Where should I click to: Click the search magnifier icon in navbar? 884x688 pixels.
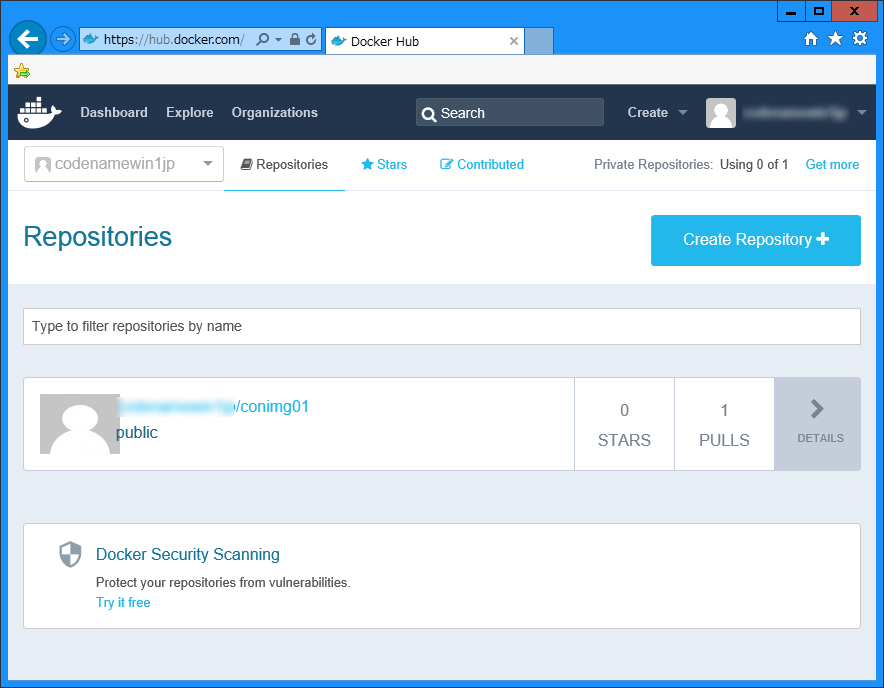(428, 114)
